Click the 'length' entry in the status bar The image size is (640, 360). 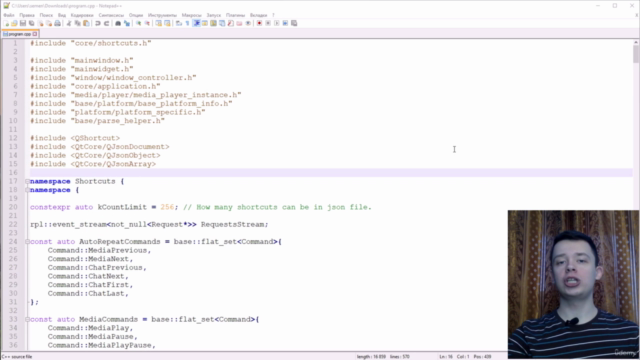click(x=371, y=357)
